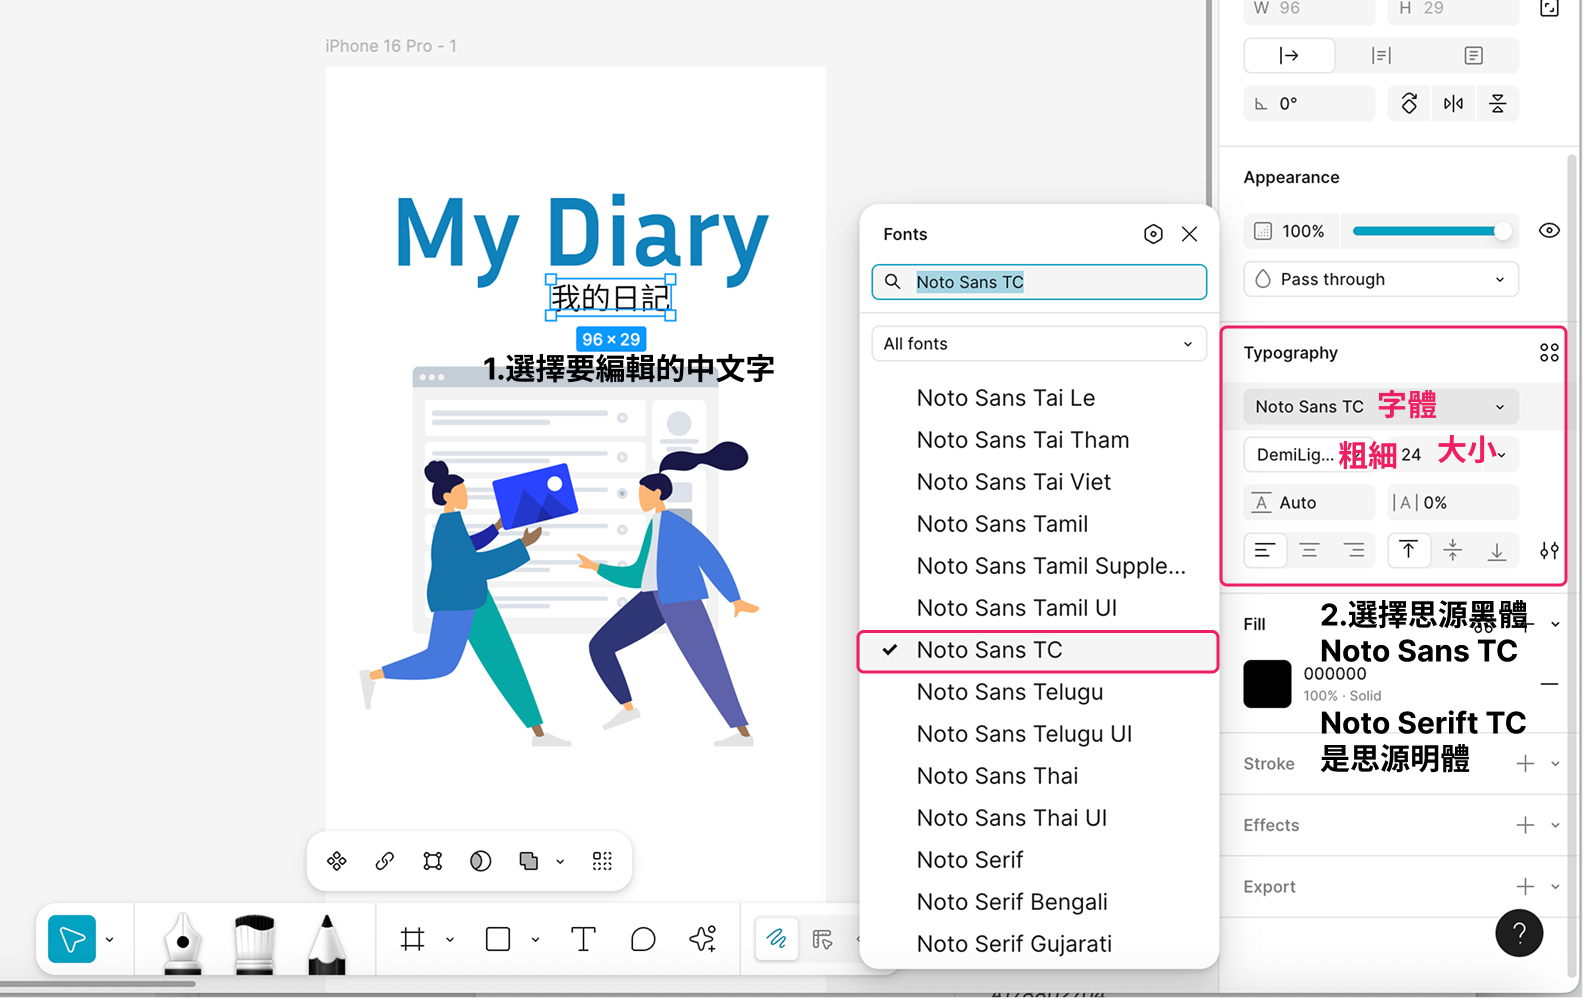Open the Pass through blend mode dropdown
This screenshot has width=1593, height=998.
click(1380, 279)
